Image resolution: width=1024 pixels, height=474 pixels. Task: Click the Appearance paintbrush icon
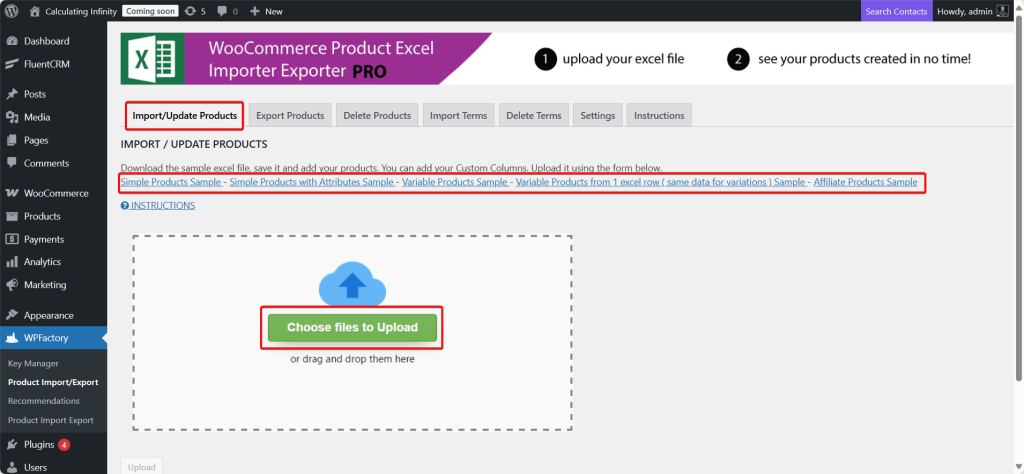point(12,315)
